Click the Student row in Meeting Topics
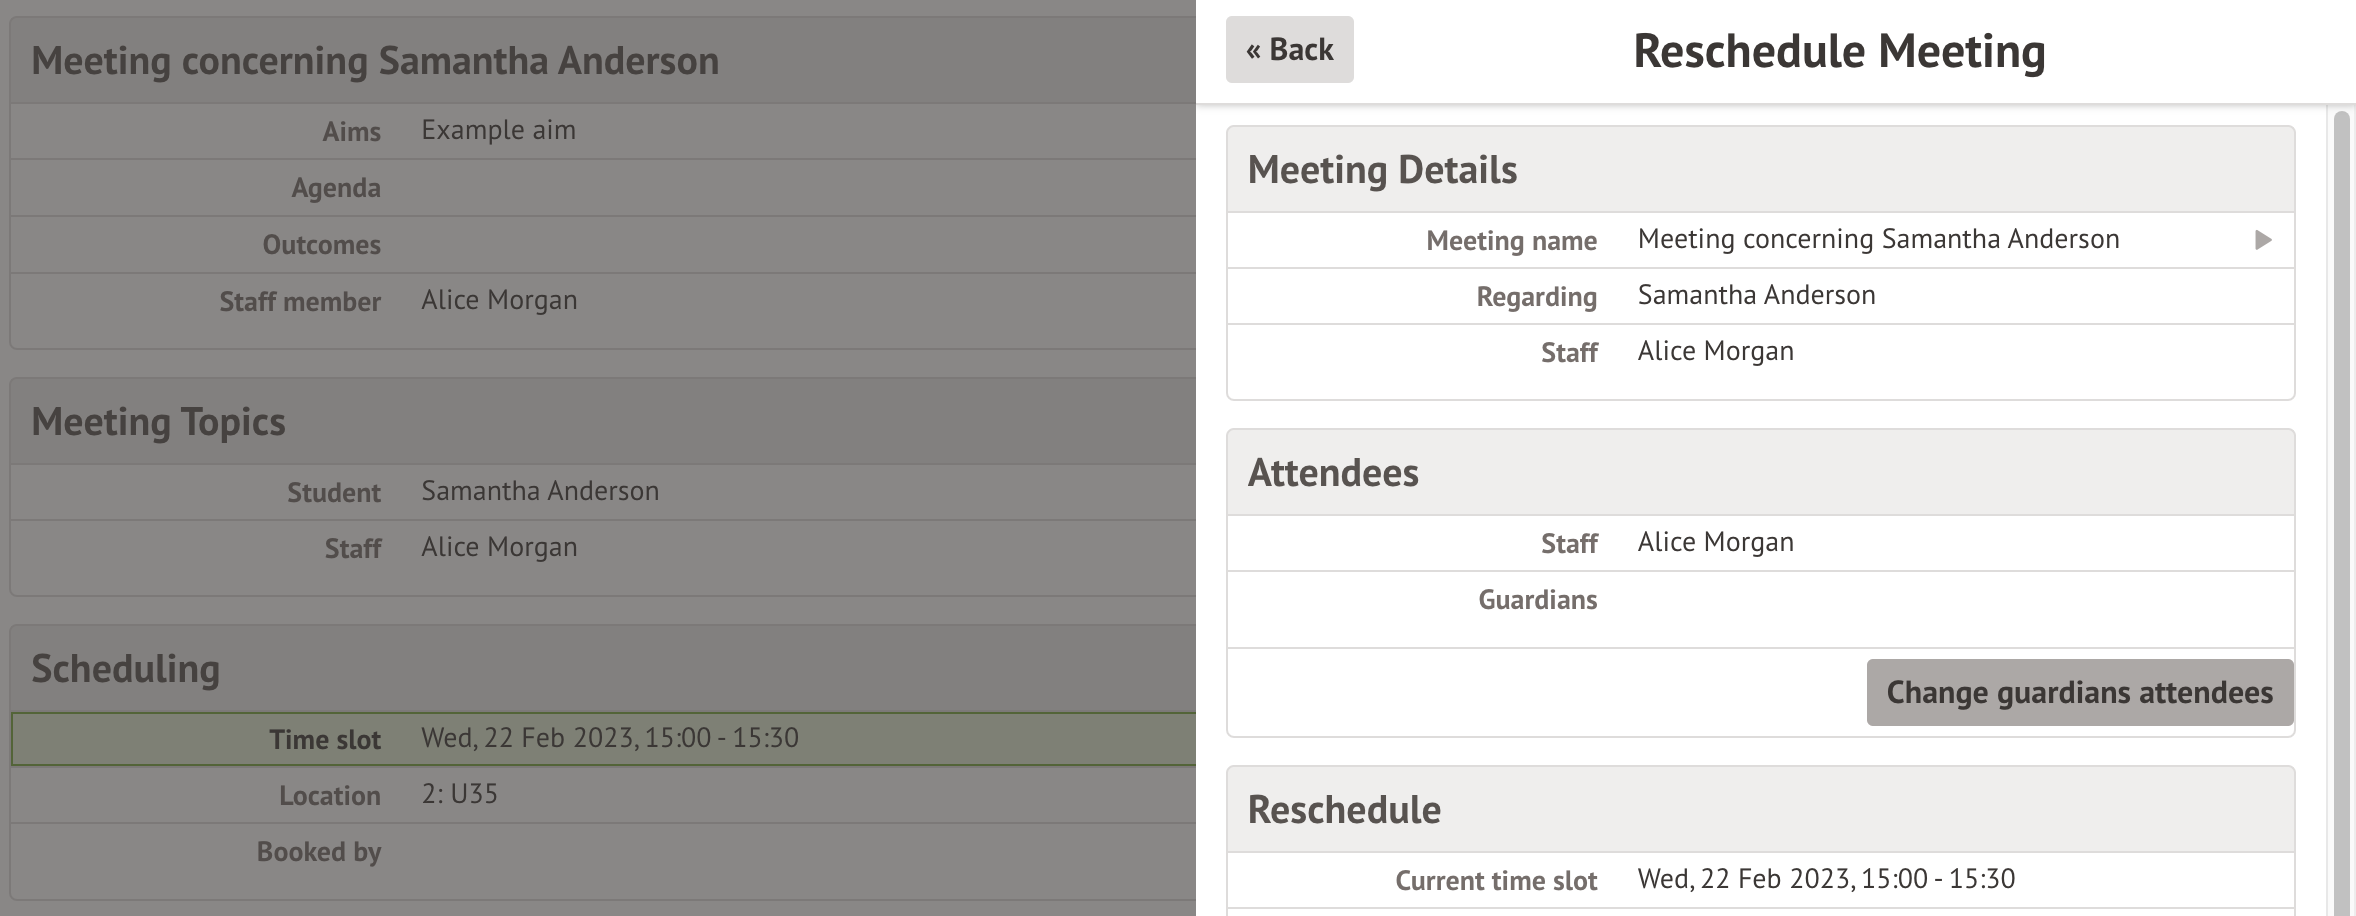Image resolution: width=2356 pixels, height=916 pixels. (604, 492)
